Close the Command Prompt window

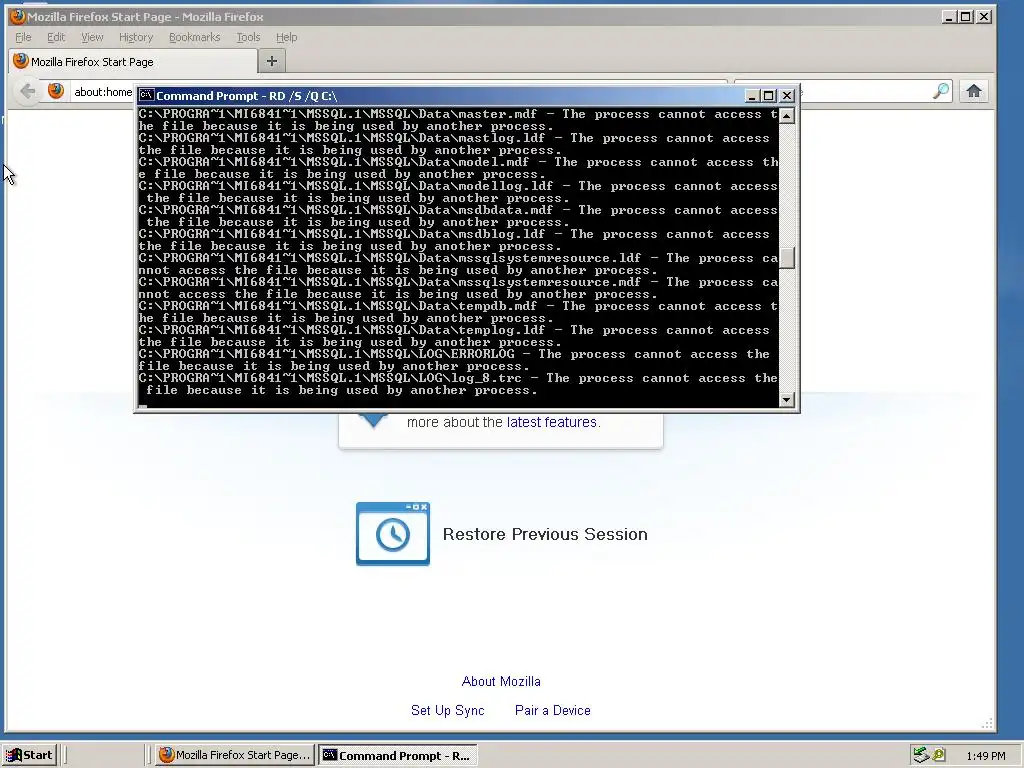tap(787, 96)
